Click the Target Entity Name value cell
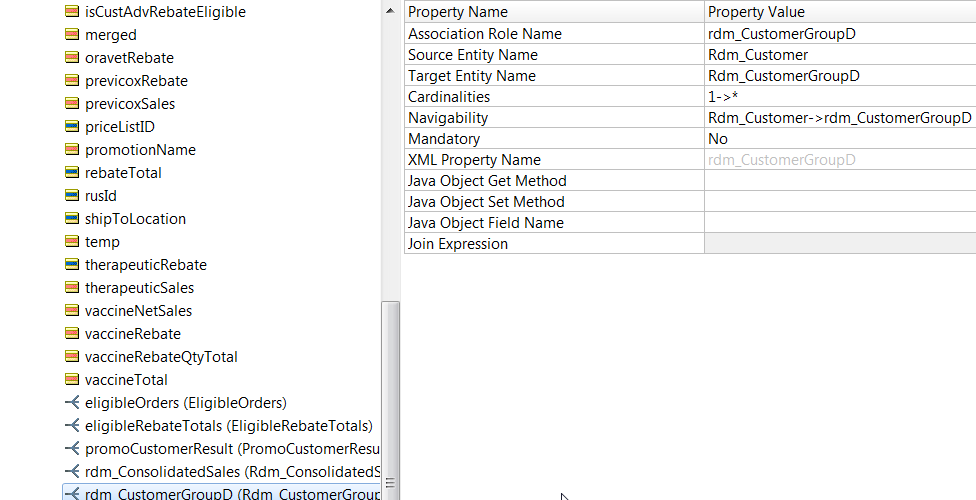 tap(840, 76)
